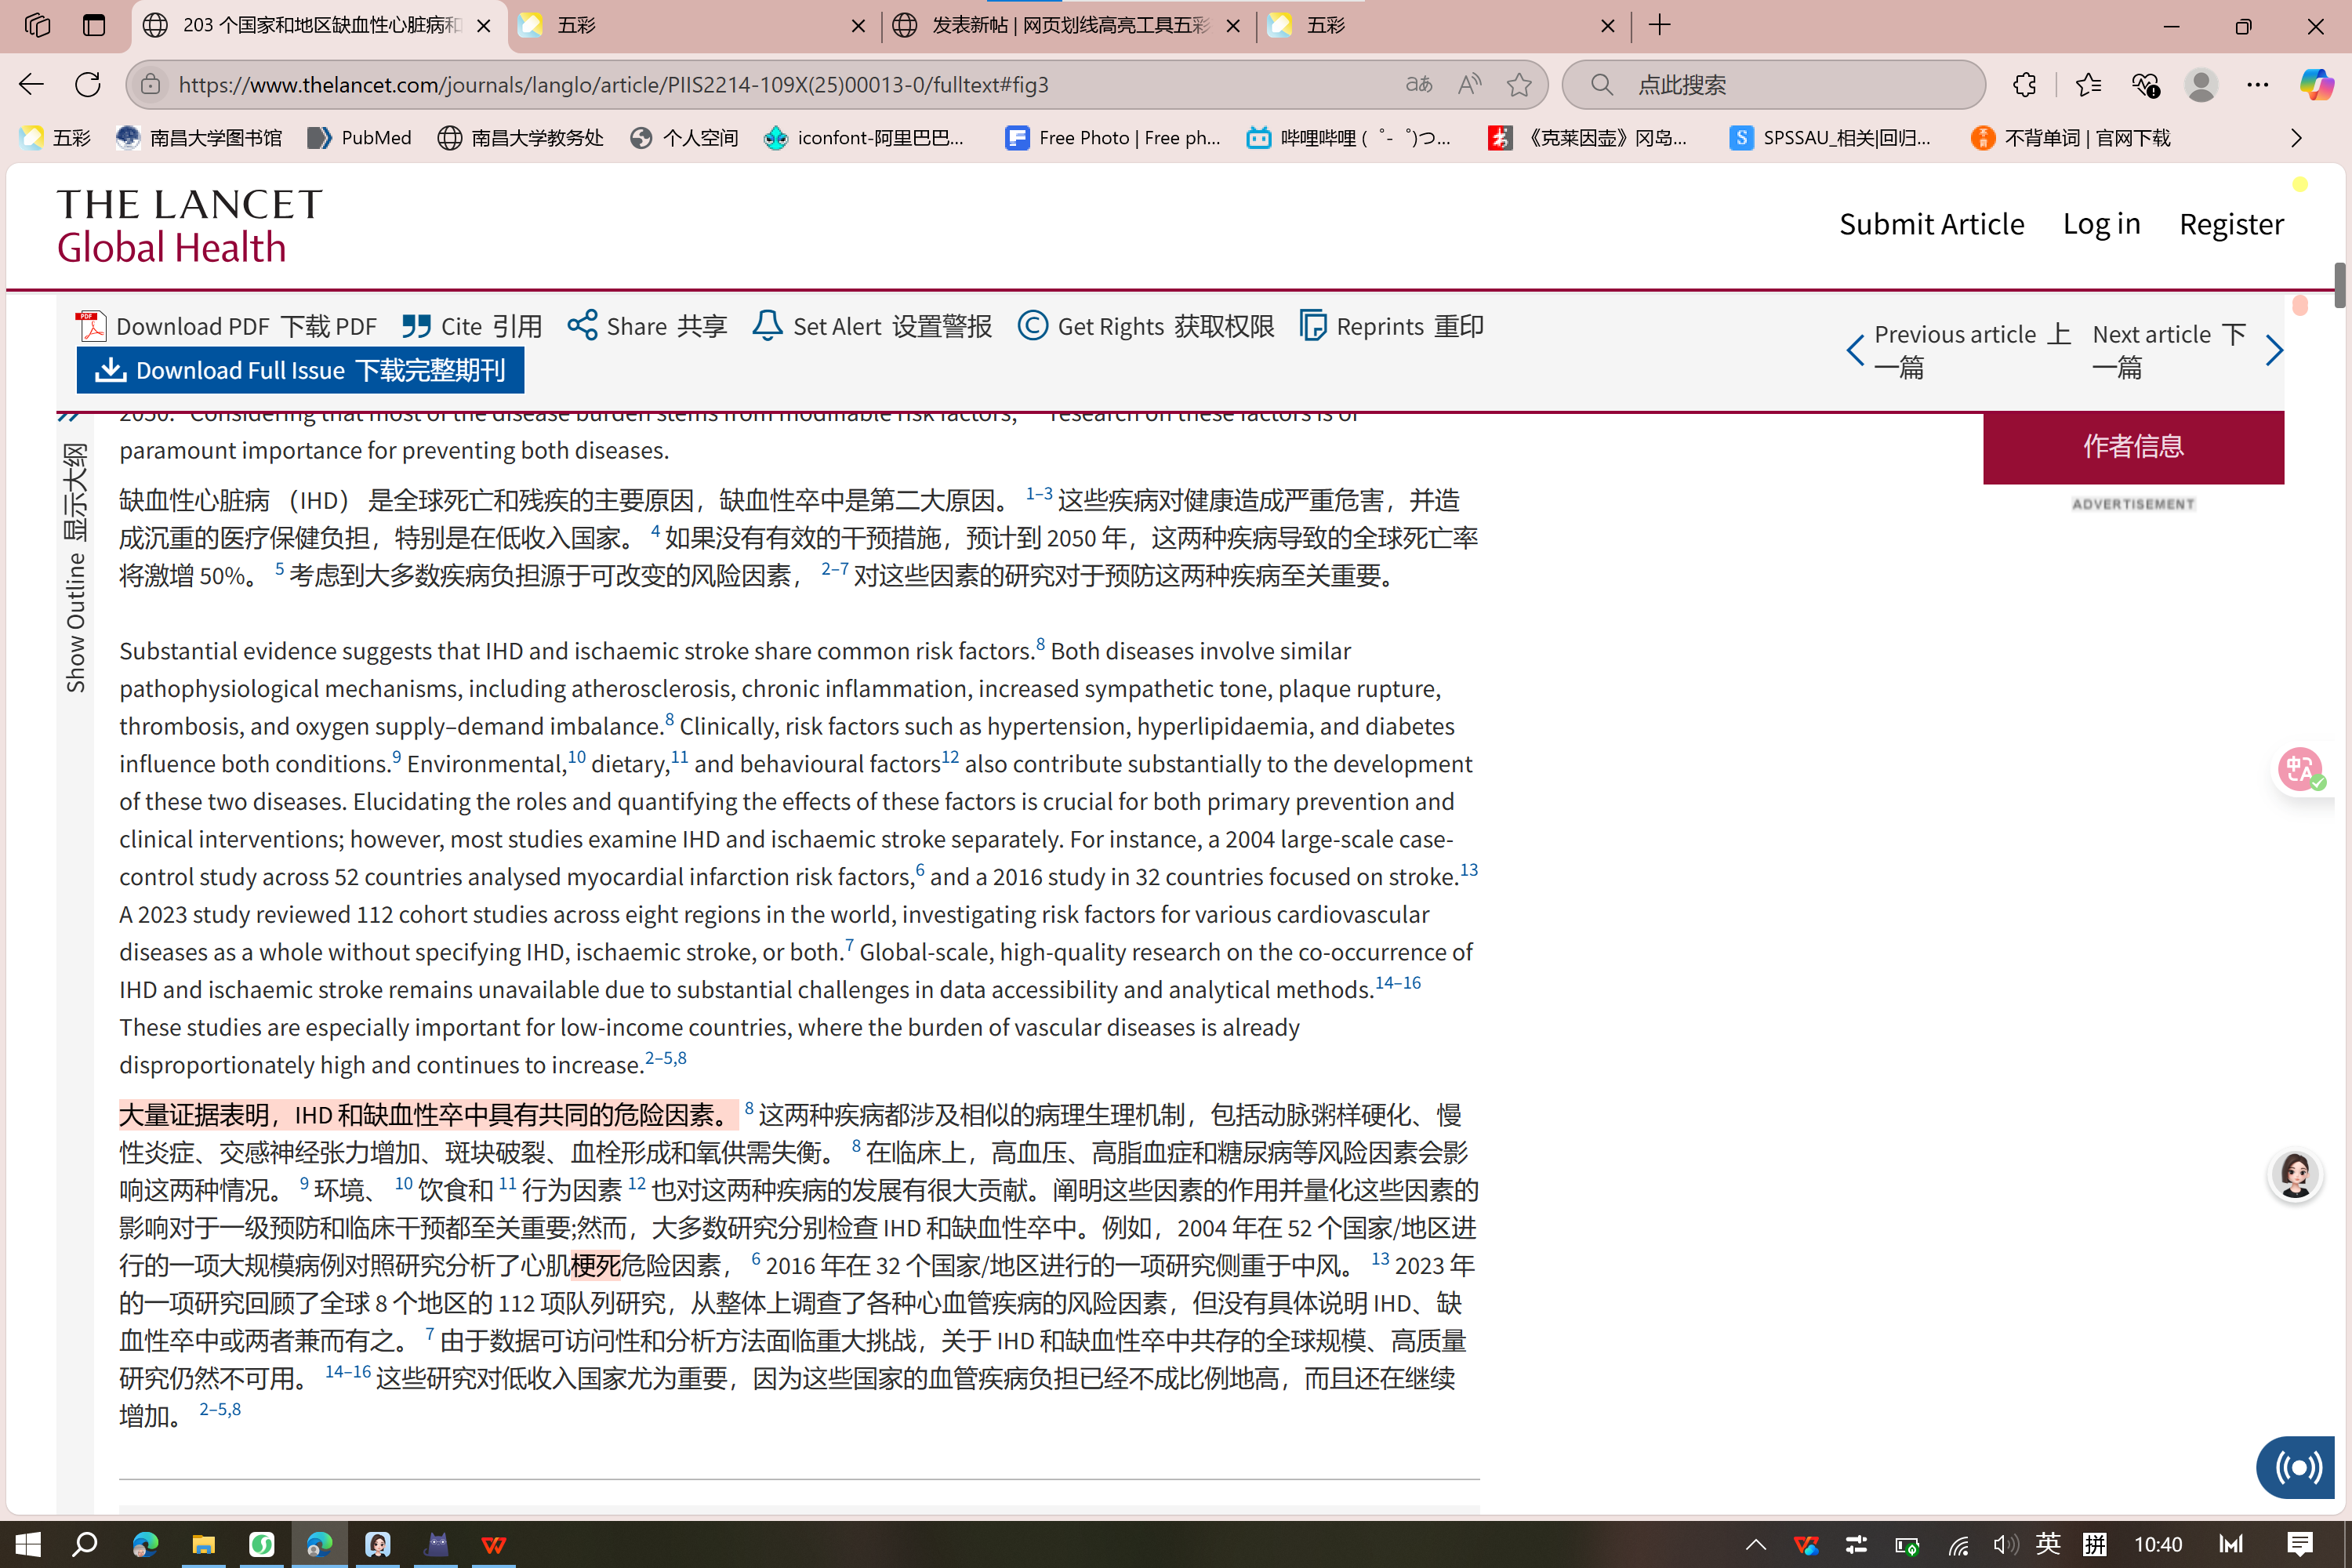Click the Cite quotation icon
2352x1568 pixels.
pyautogui.click(x=416, y=326)
